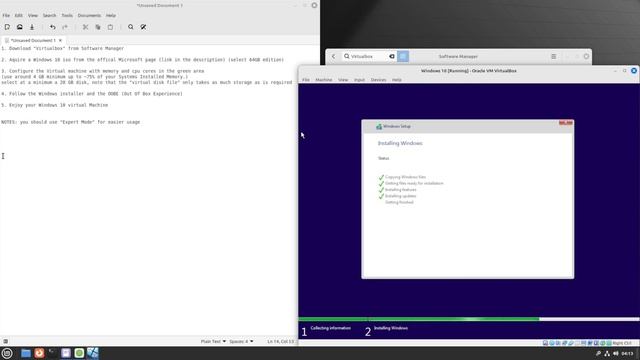
Task: Click the Save document icon in text editor toolbar
Action: pyautogui.click(x=32, y=27)
